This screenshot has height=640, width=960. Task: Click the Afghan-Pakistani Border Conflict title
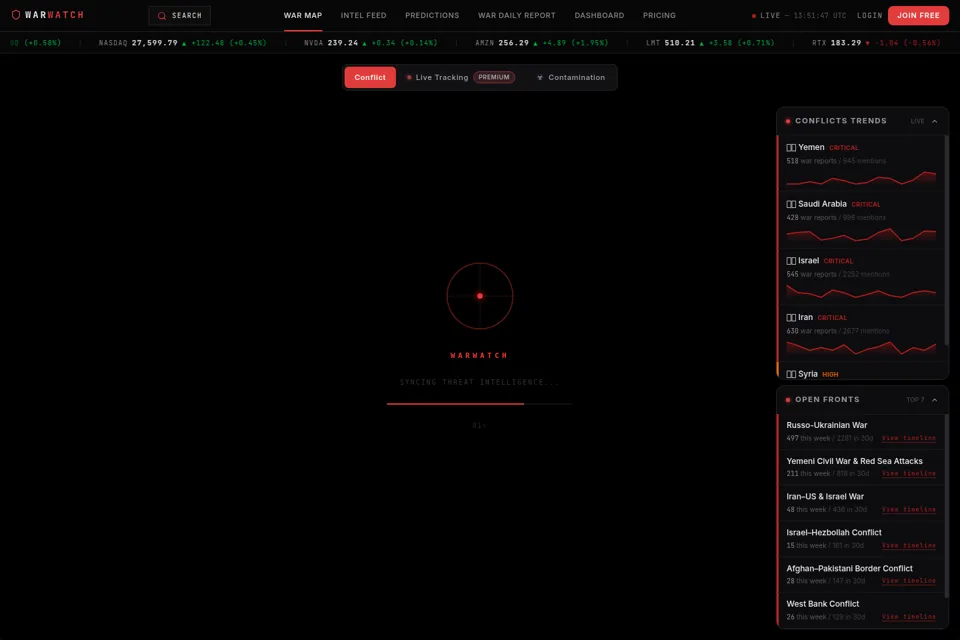849,568
